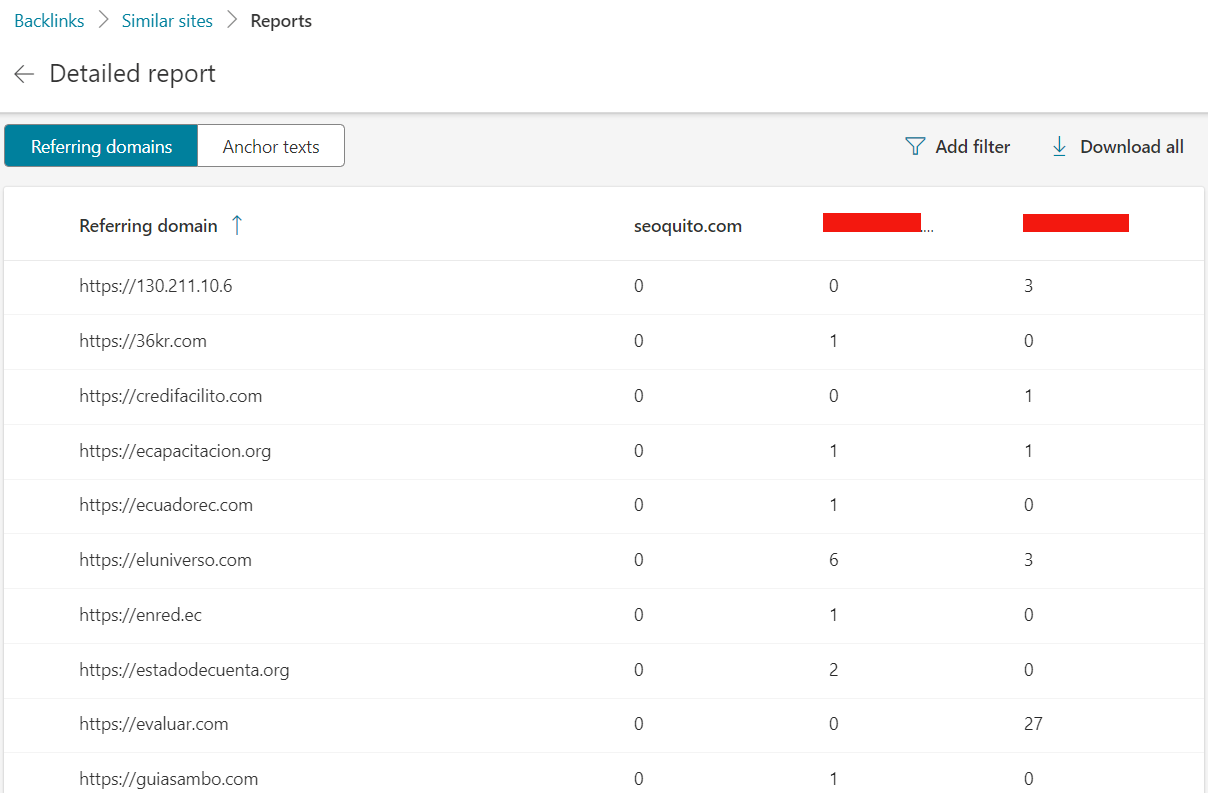1208x793 pixels.
Task: Click value 3 in 130.211.10.6 row
Action: pyautogui.click(x=1028, y=286)
